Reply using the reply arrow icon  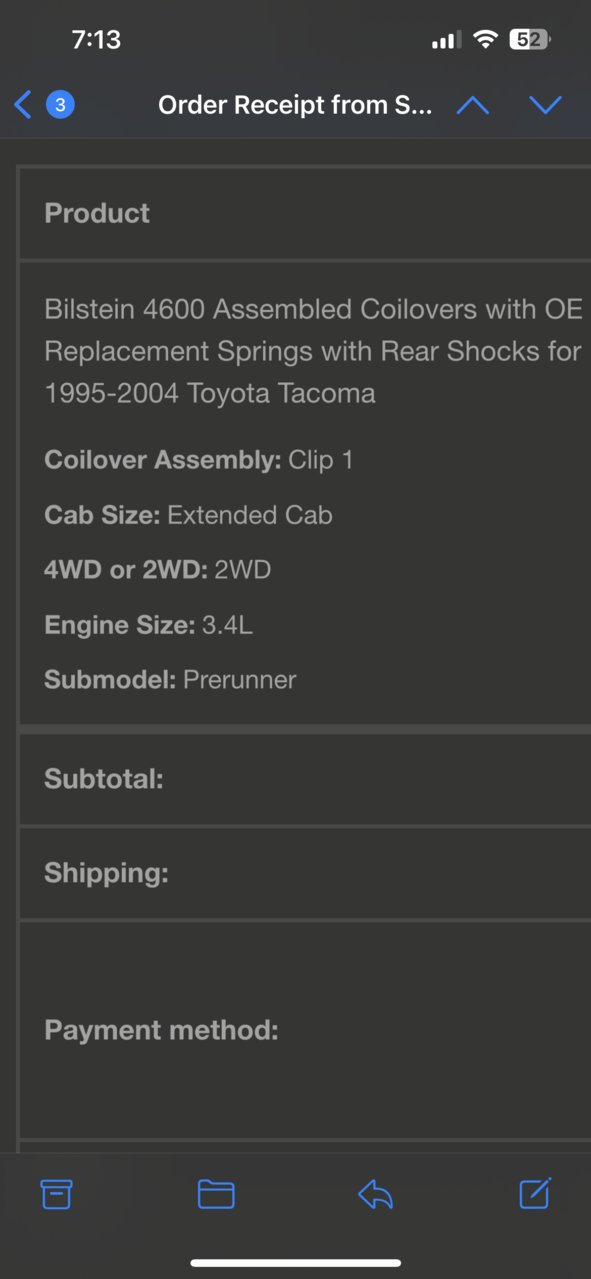coord(375,1194)
